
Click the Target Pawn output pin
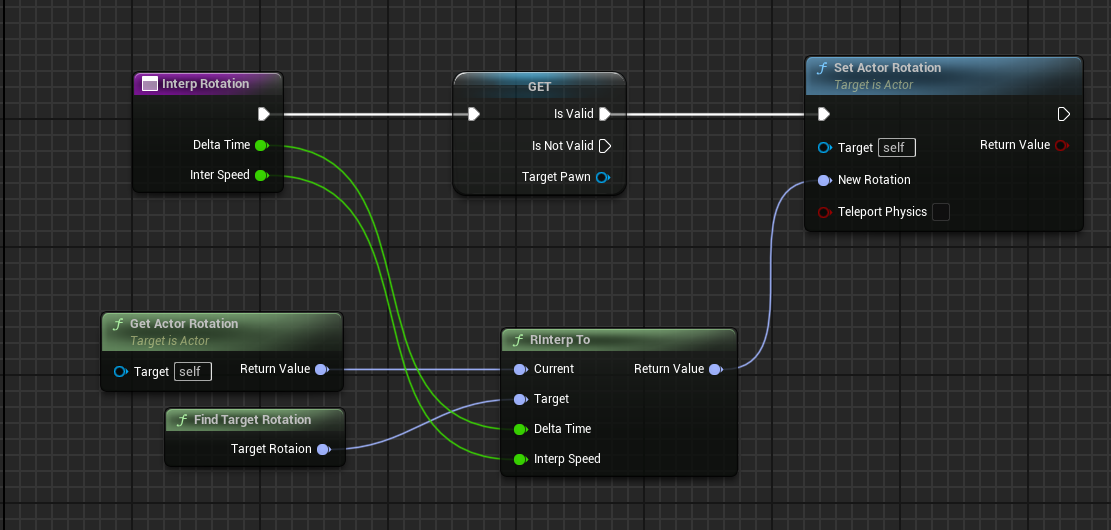pyautogui.click(x=602, y=177)
